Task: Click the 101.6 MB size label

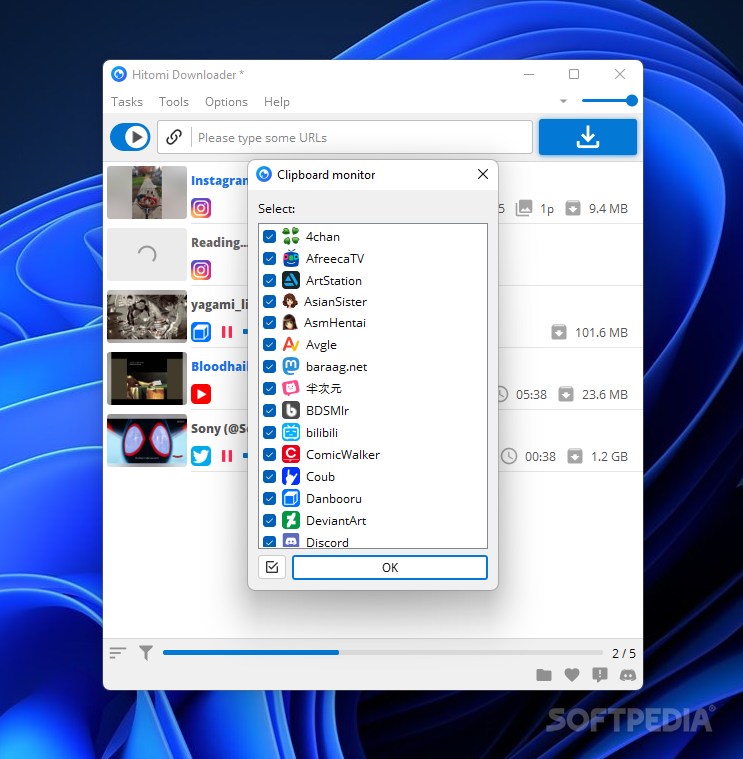Action: (x=601, y=333)
